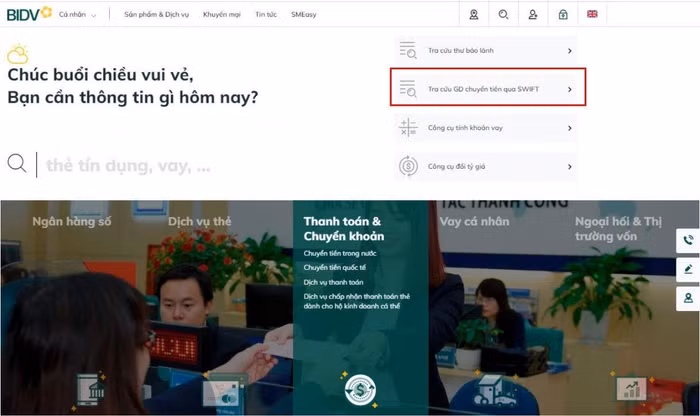
Task: Click the phone contact side icon
Action: click(x=688, y=241)
